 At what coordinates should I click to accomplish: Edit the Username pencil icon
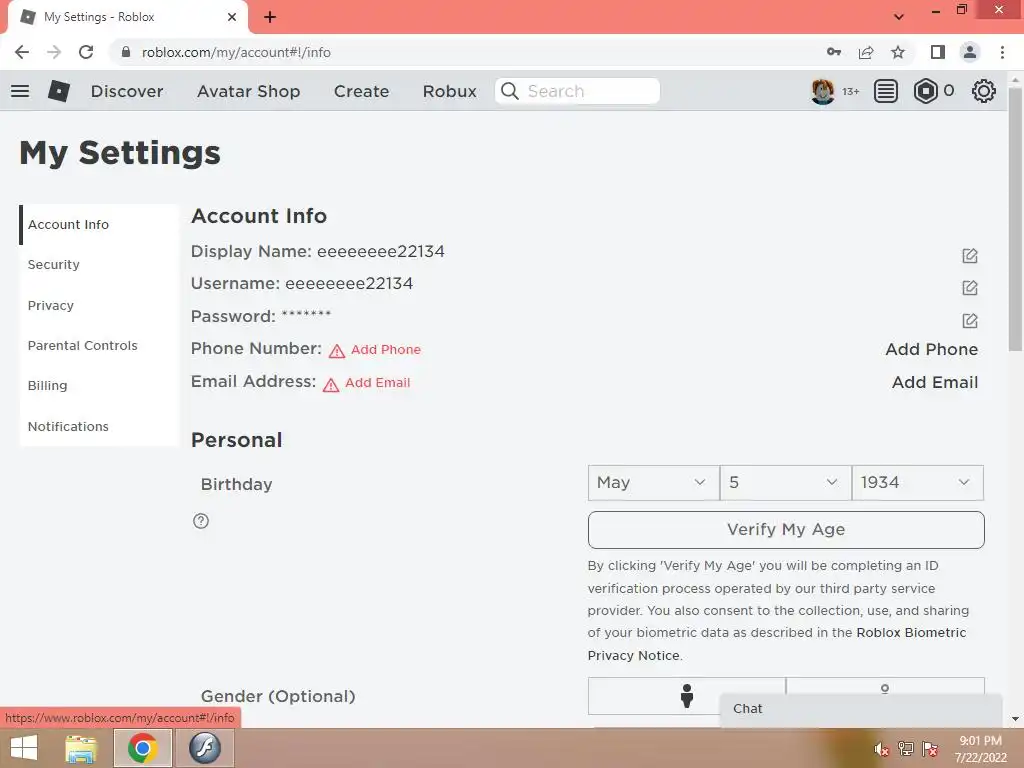(970, 287)
